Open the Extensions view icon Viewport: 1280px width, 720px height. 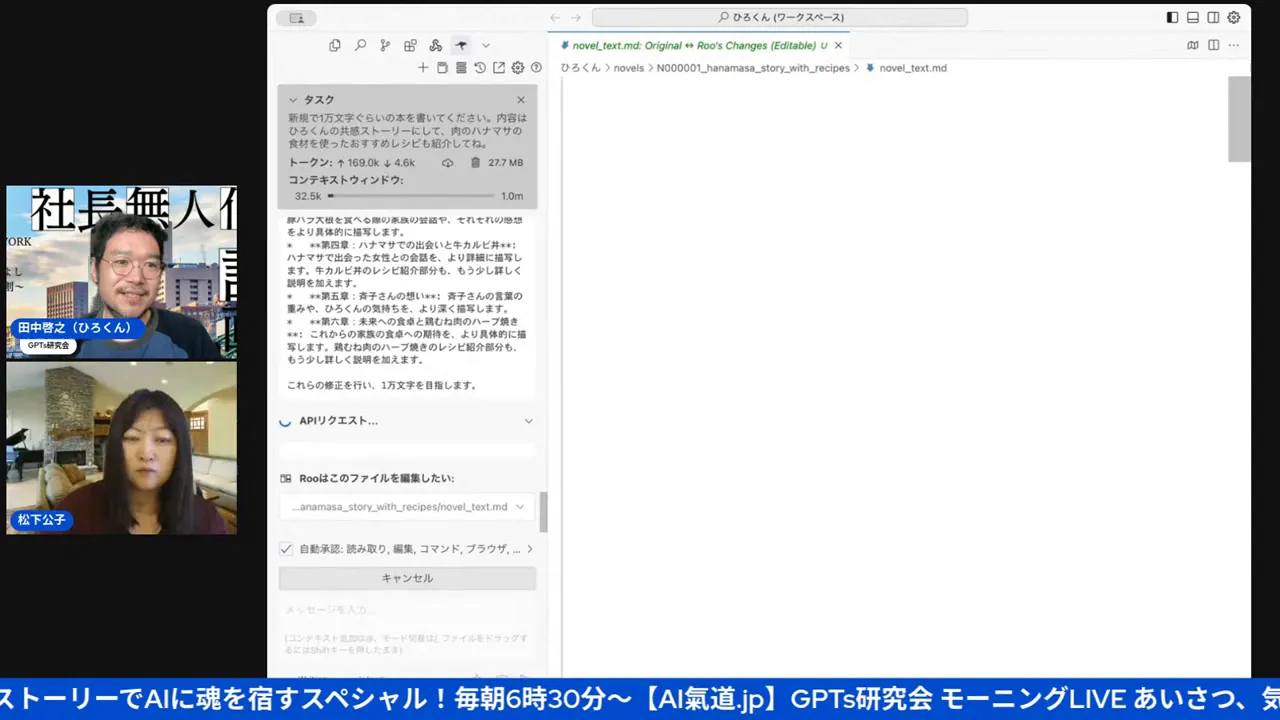411,45
